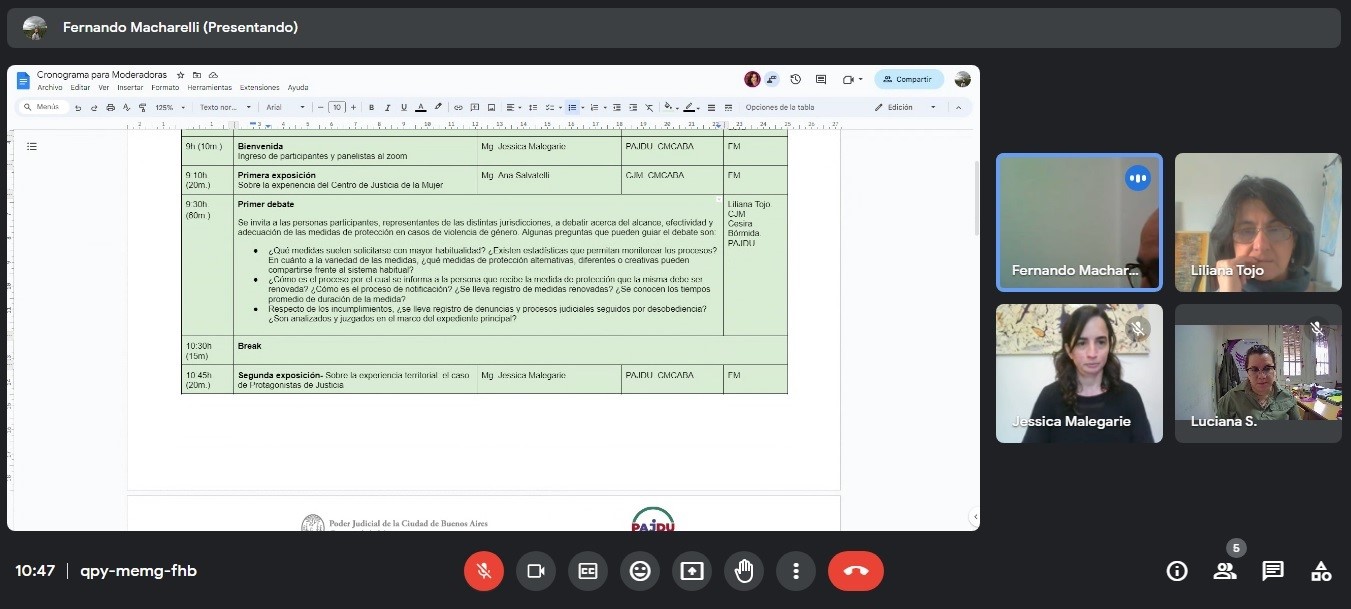
Task: Open more options three-dot menu
Action: coord(796,571)
